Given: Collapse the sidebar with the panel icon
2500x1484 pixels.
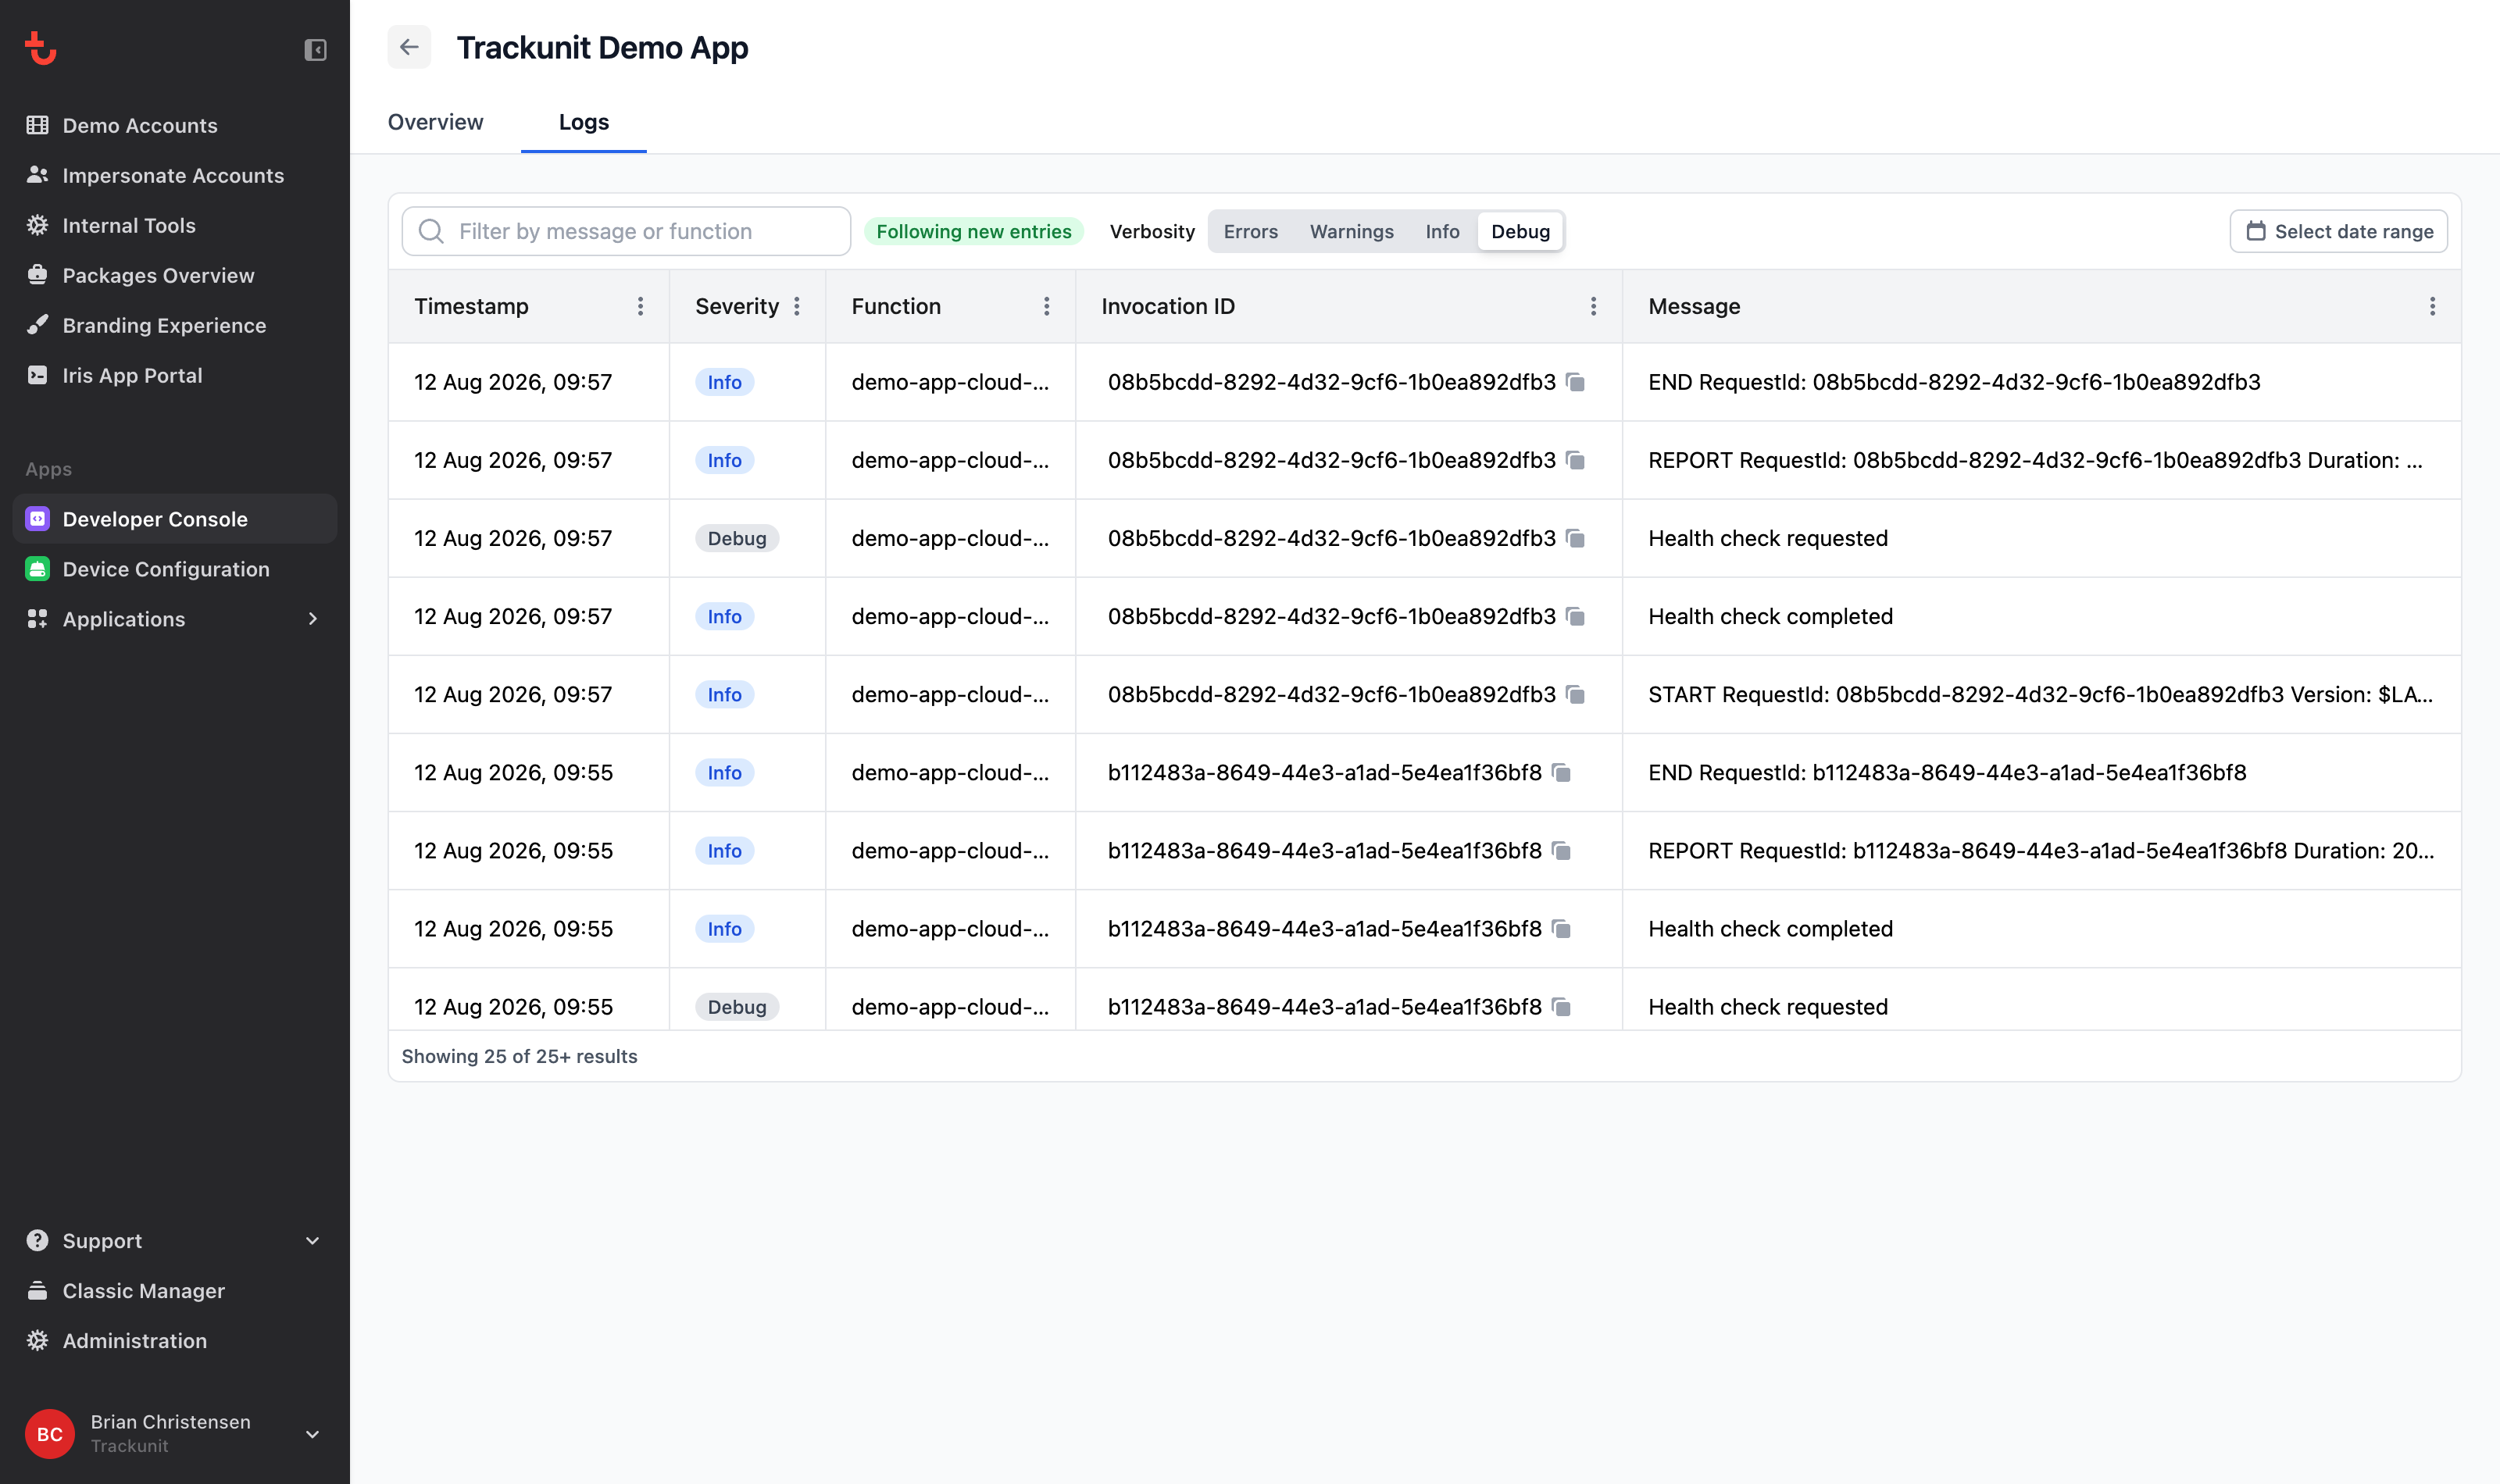Looking at the screenshot, I should coord(315,50).
